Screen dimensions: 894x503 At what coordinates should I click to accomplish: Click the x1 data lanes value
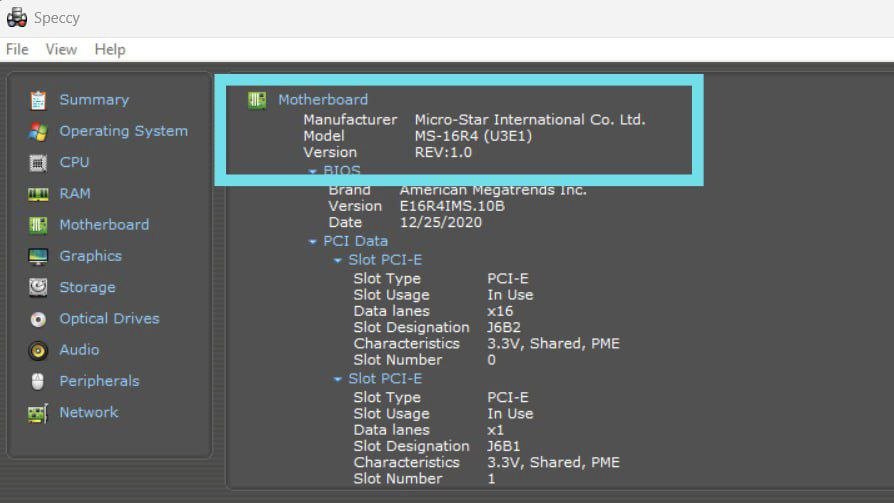[495, 430]
